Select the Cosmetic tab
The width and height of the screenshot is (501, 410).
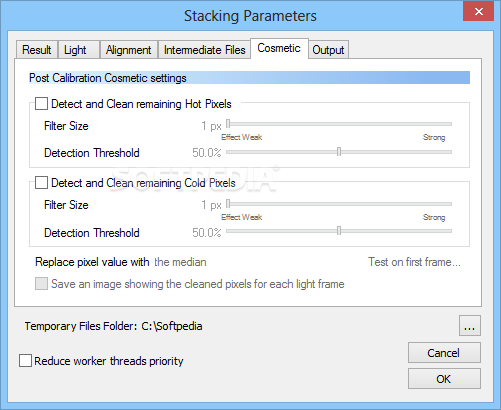click(x=279, y=48)
